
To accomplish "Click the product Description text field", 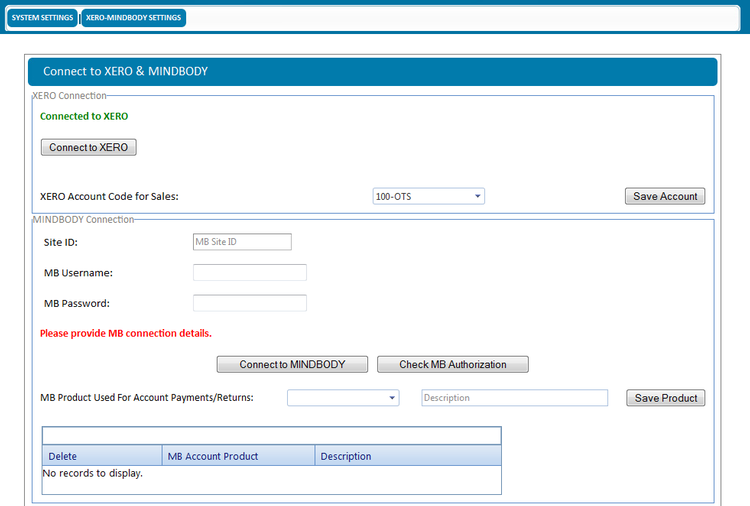I will click(x=514, y=398).
